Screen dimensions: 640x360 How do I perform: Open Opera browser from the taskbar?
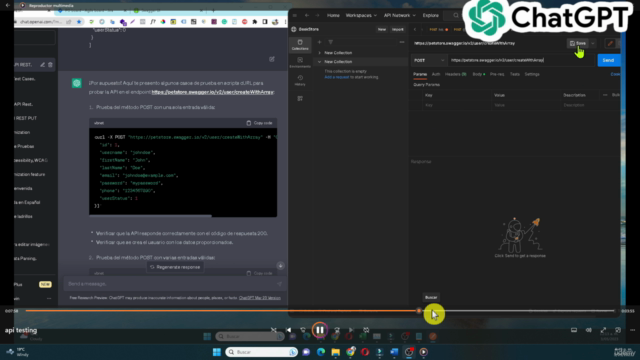pyautogui.click(x=365, y=352)
